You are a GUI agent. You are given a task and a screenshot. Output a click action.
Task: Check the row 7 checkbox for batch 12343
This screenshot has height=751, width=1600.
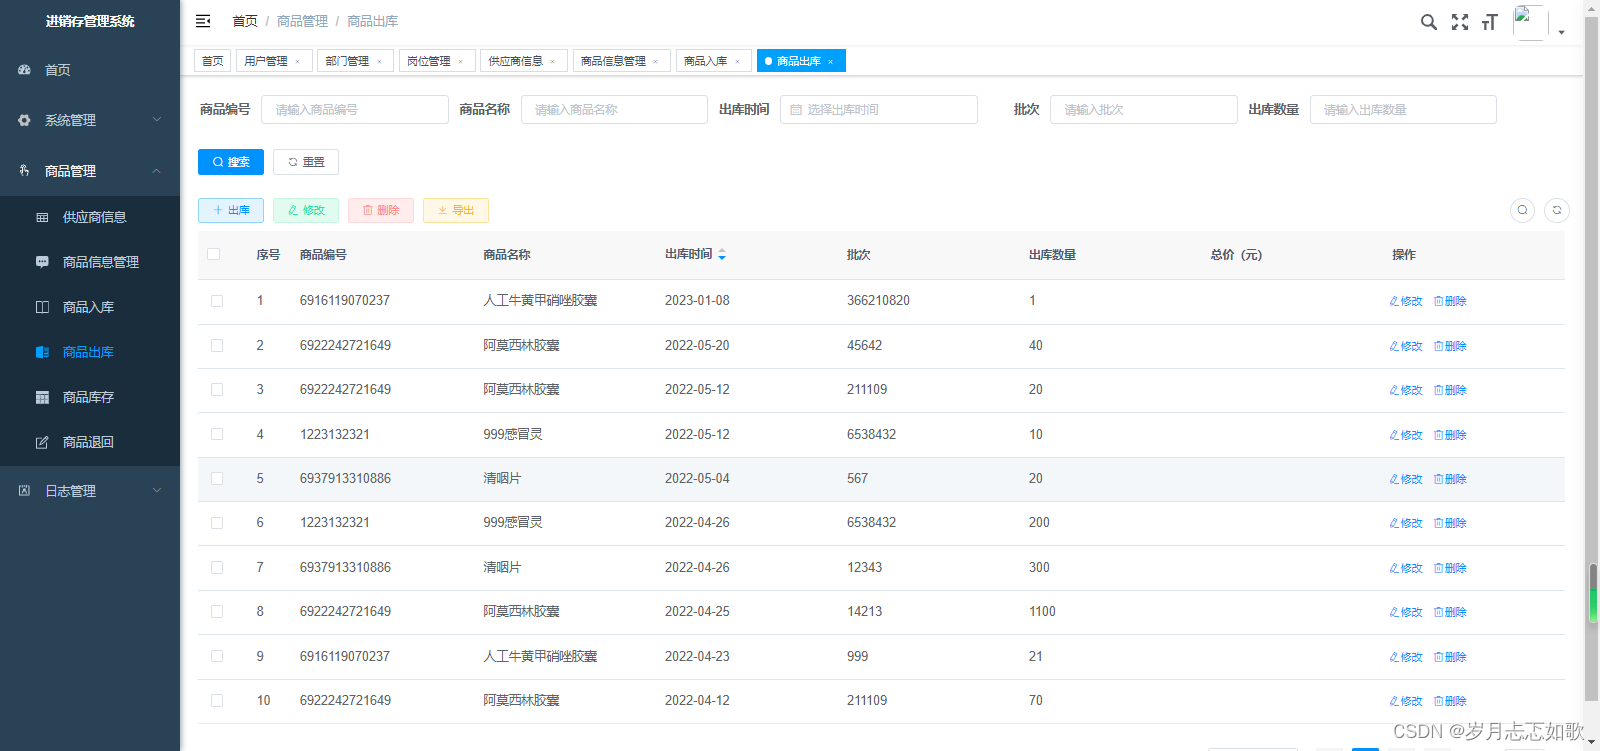point(217,567)
